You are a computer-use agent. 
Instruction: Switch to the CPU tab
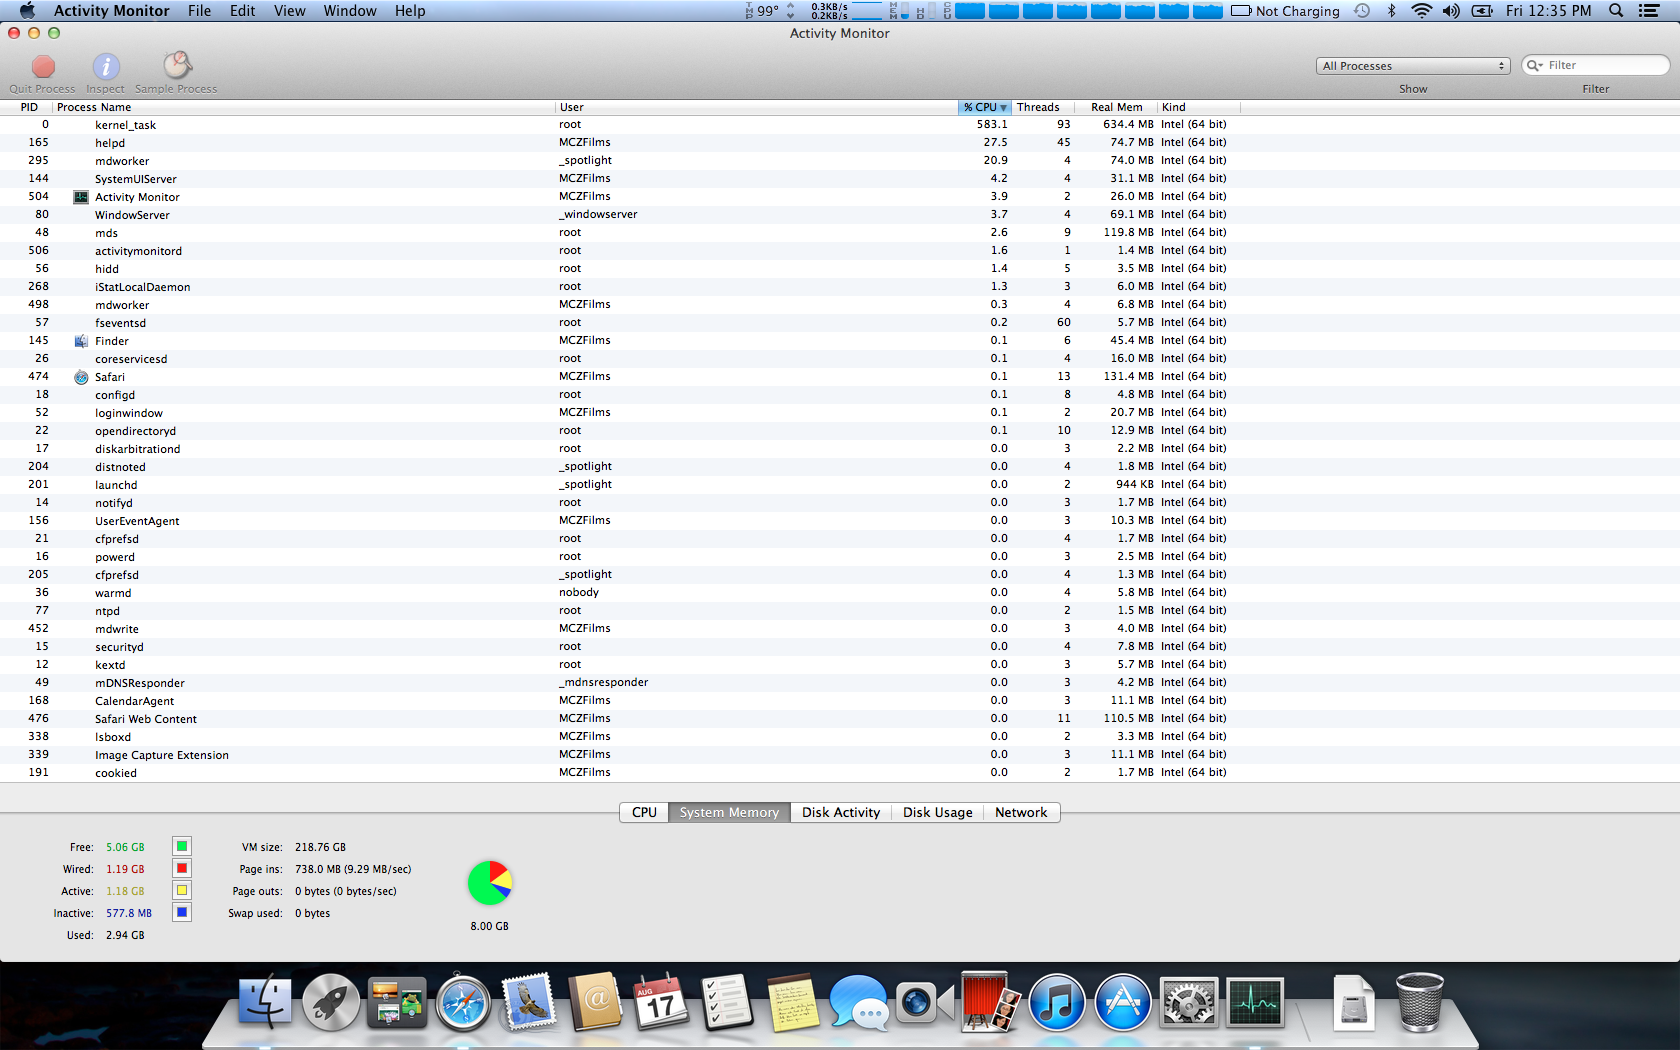coord(644,812)
